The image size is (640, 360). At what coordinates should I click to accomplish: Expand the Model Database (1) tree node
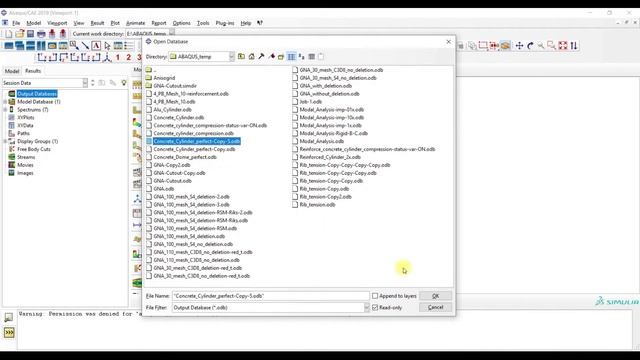pos(5,102)
